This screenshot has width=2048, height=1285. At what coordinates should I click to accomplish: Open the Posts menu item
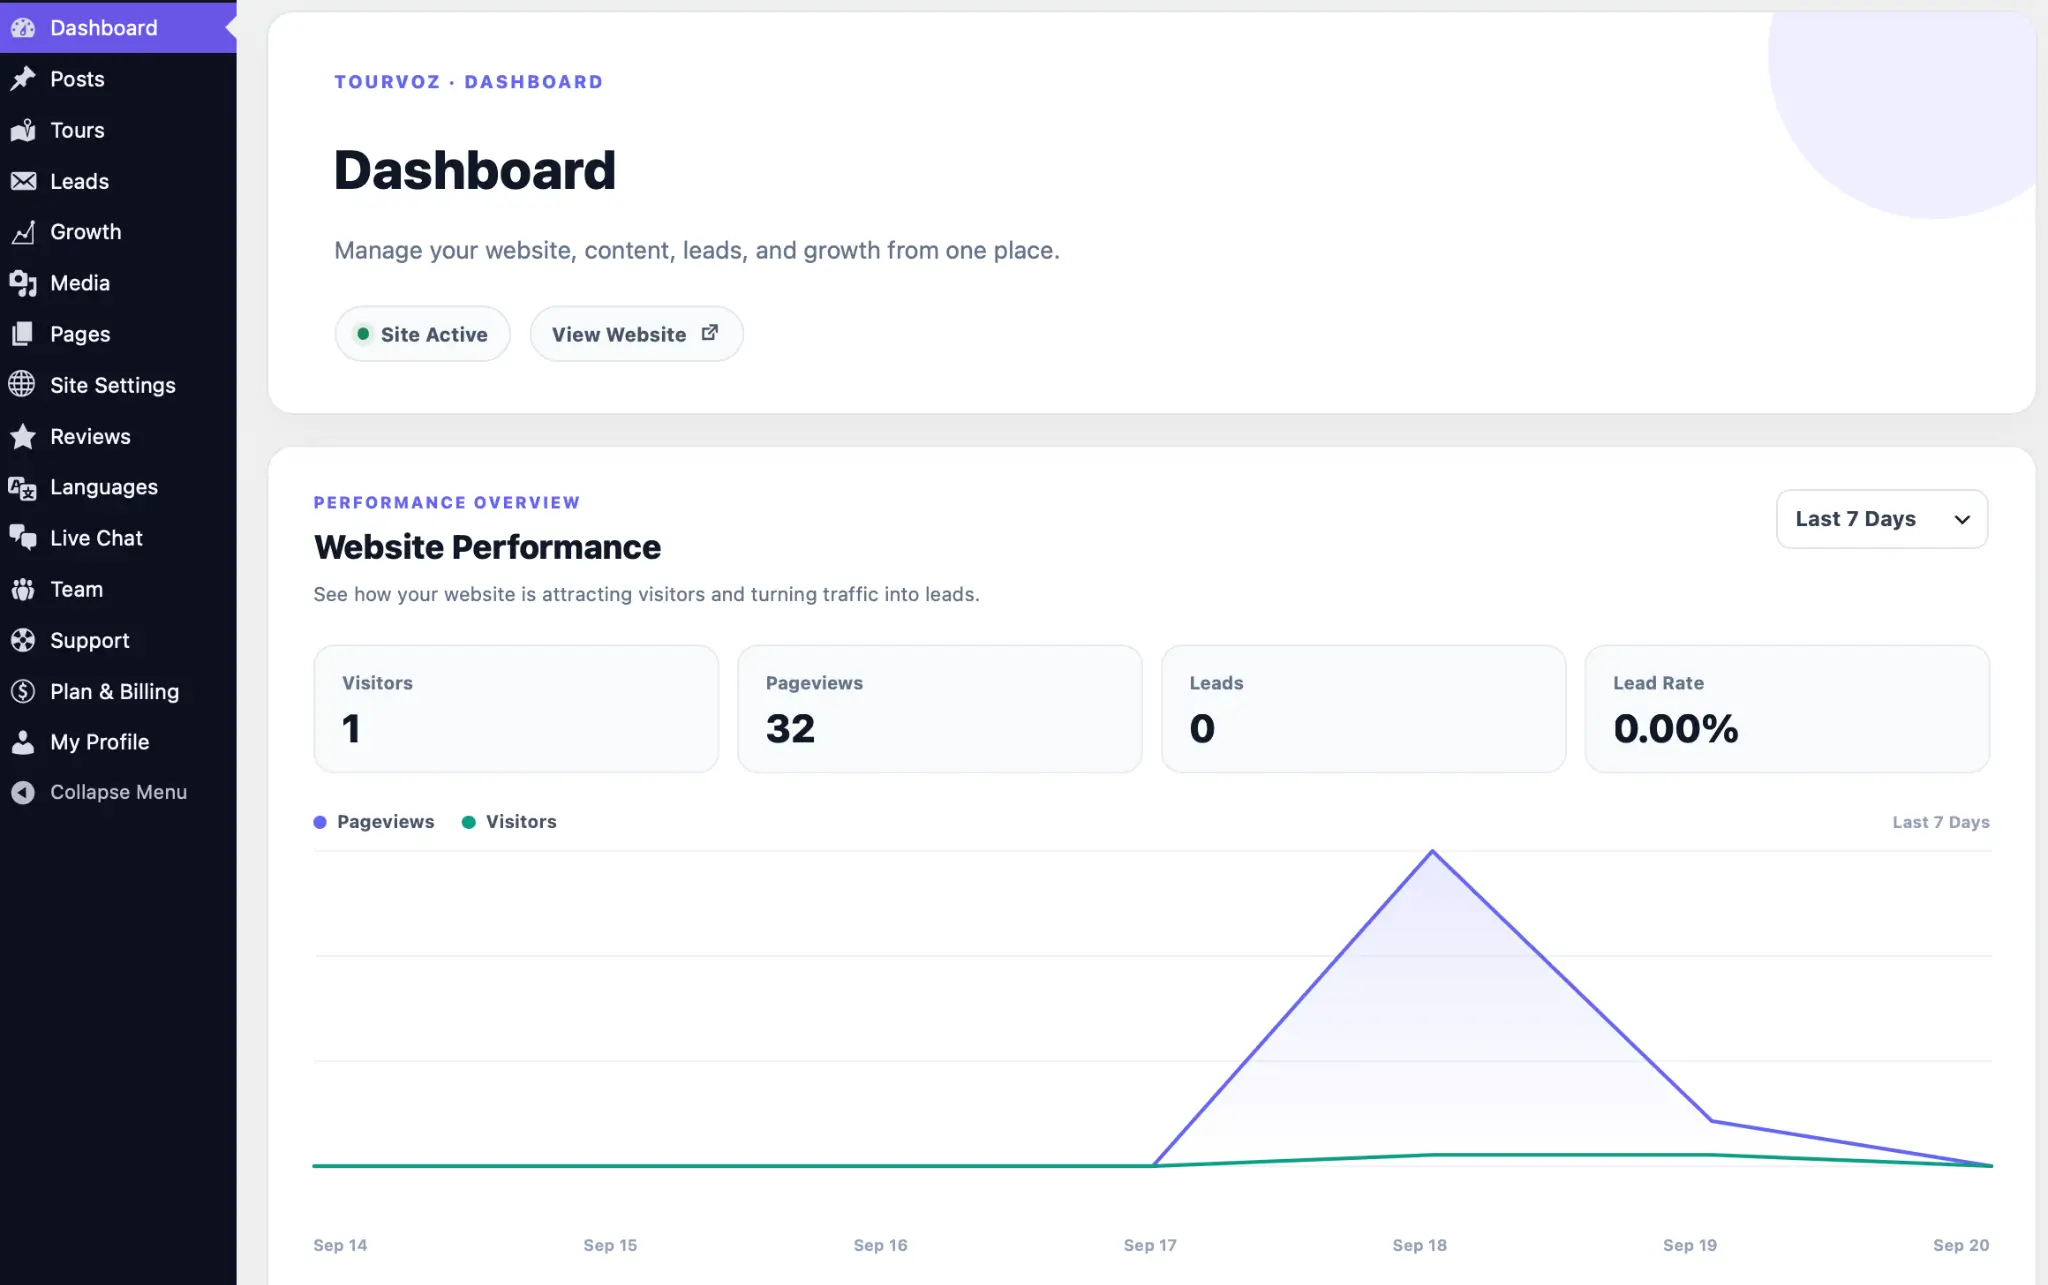click(118, 79)
